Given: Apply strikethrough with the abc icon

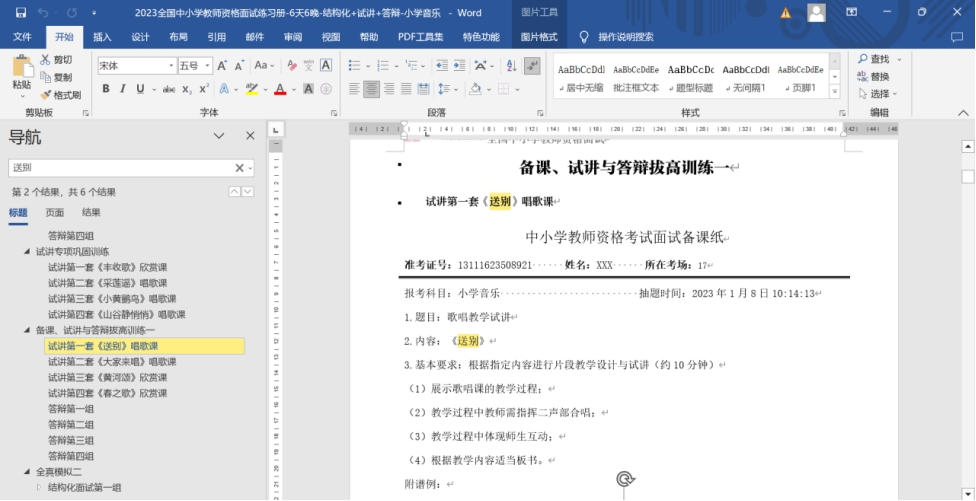Looking at the screenshot, I should click(x=169, y=89).
